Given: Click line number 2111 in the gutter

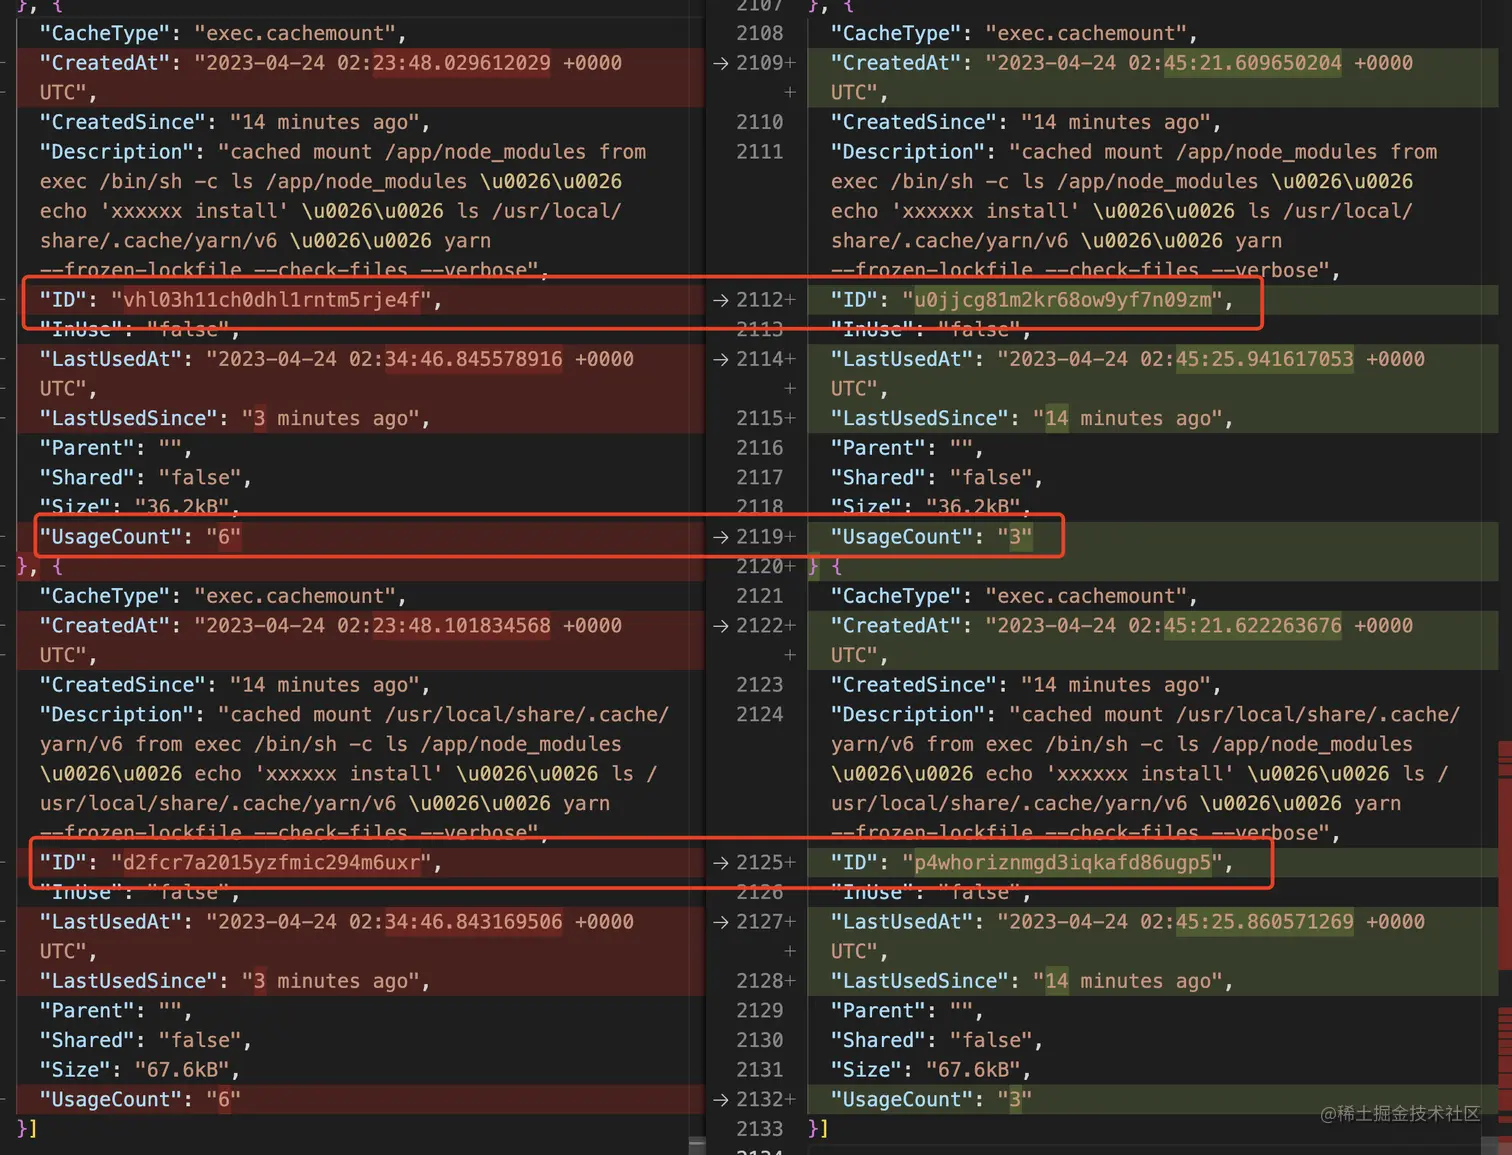Looking at the screenshot, I should 760,152.
